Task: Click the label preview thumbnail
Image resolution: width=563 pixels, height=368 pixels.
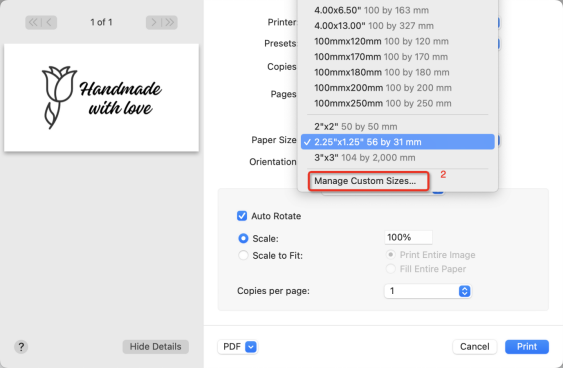Action: click(x=101, y=97)
